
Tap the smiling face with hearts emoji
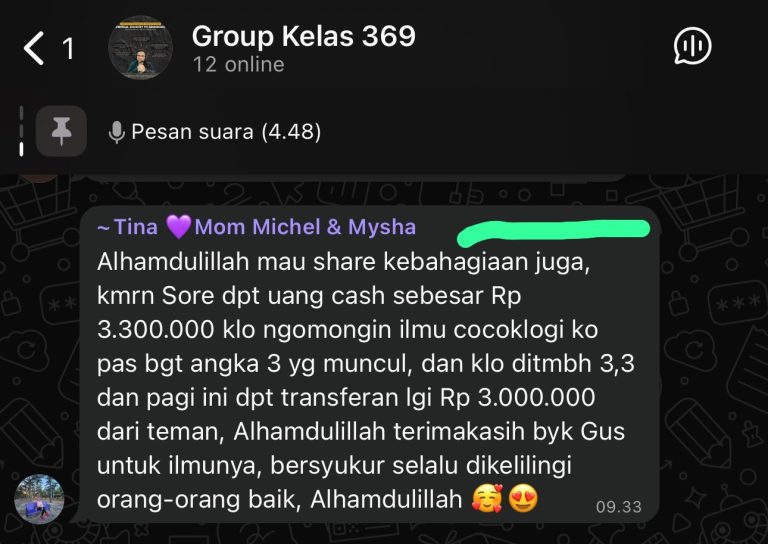487,498
